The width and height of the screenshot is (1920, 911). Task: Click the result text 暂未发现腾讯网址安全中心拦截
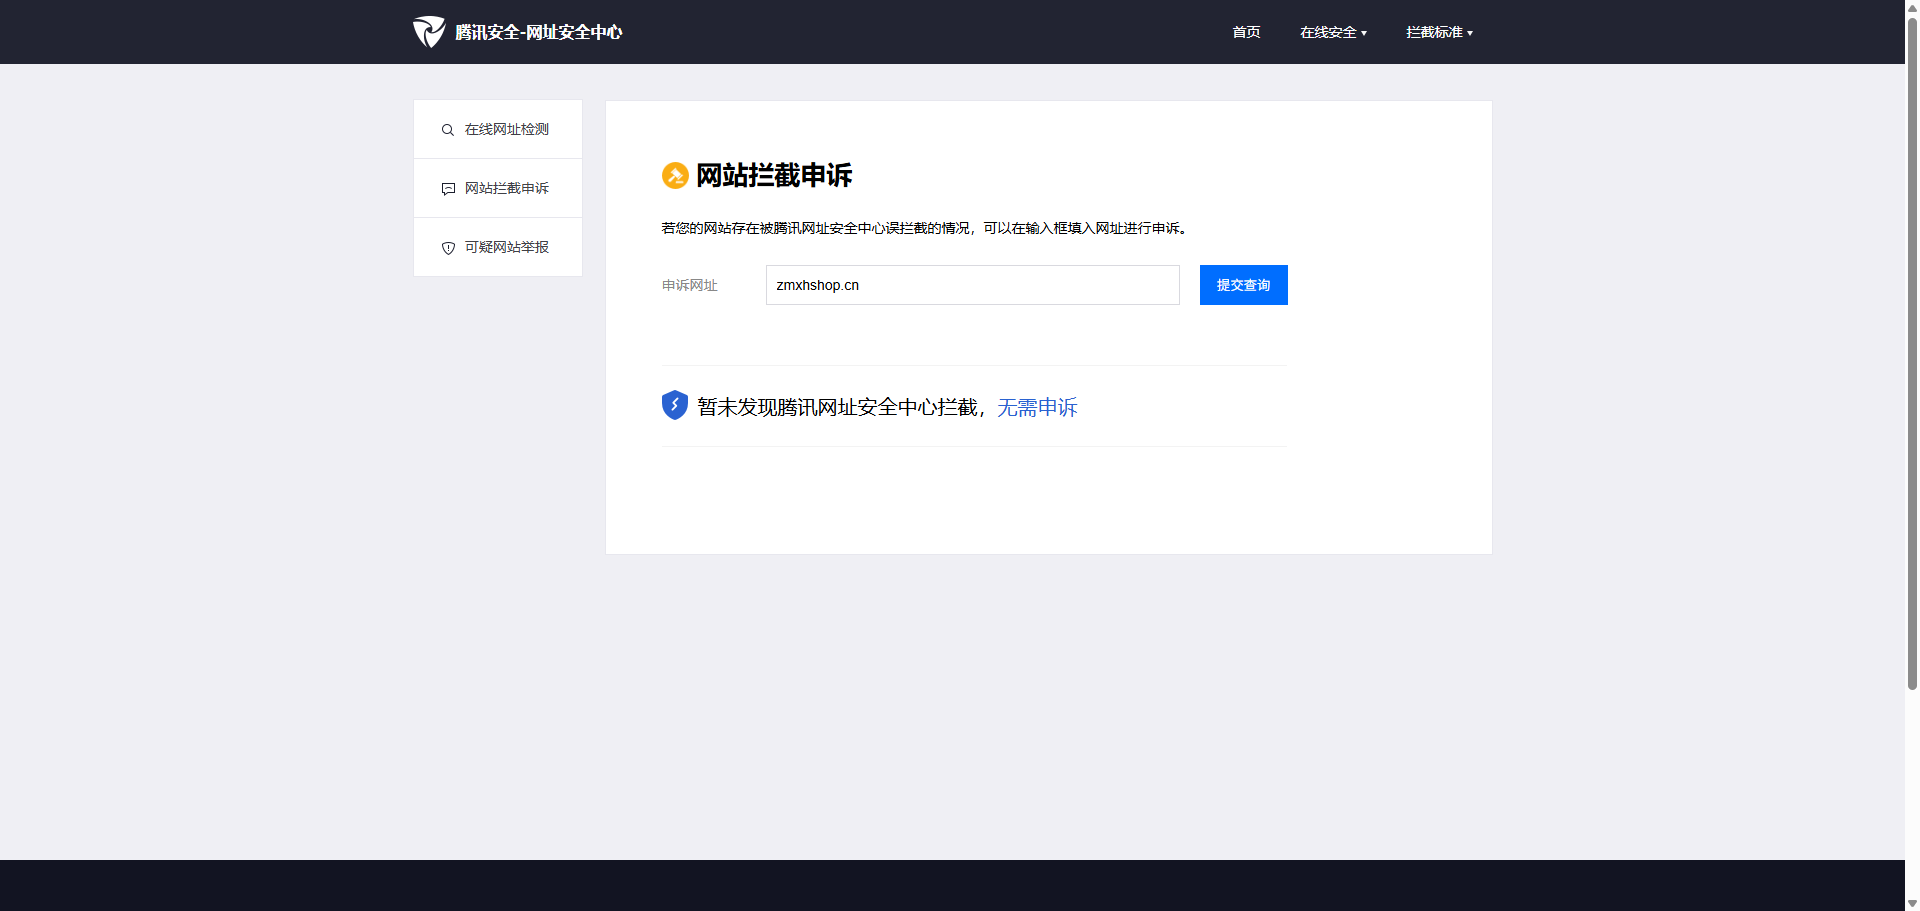pos(837,407)
